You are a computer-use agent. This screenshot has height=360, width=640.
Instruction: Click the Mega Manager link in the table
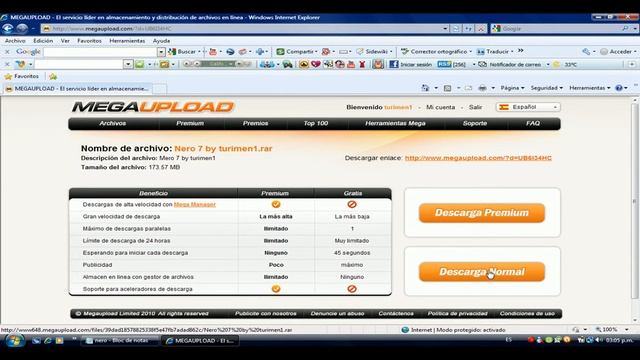[195, 204]
